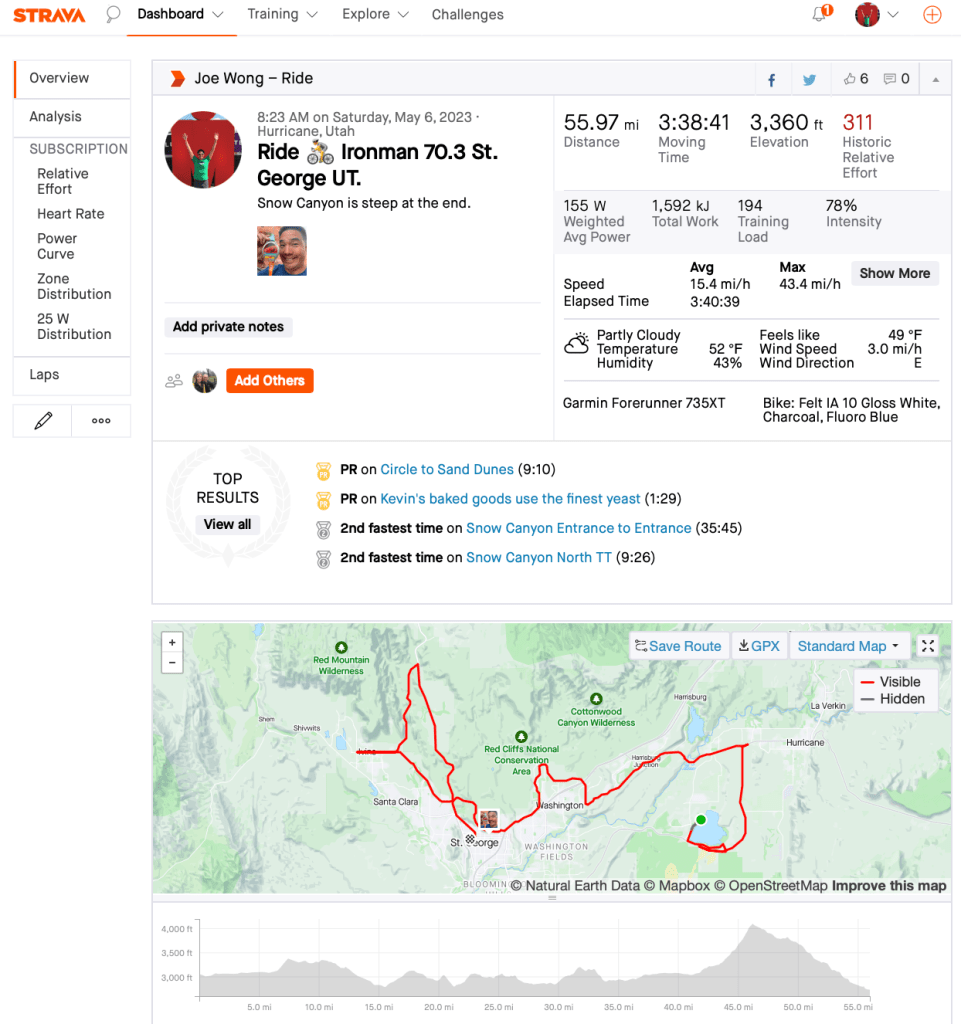Open the notifications bell

821,15
